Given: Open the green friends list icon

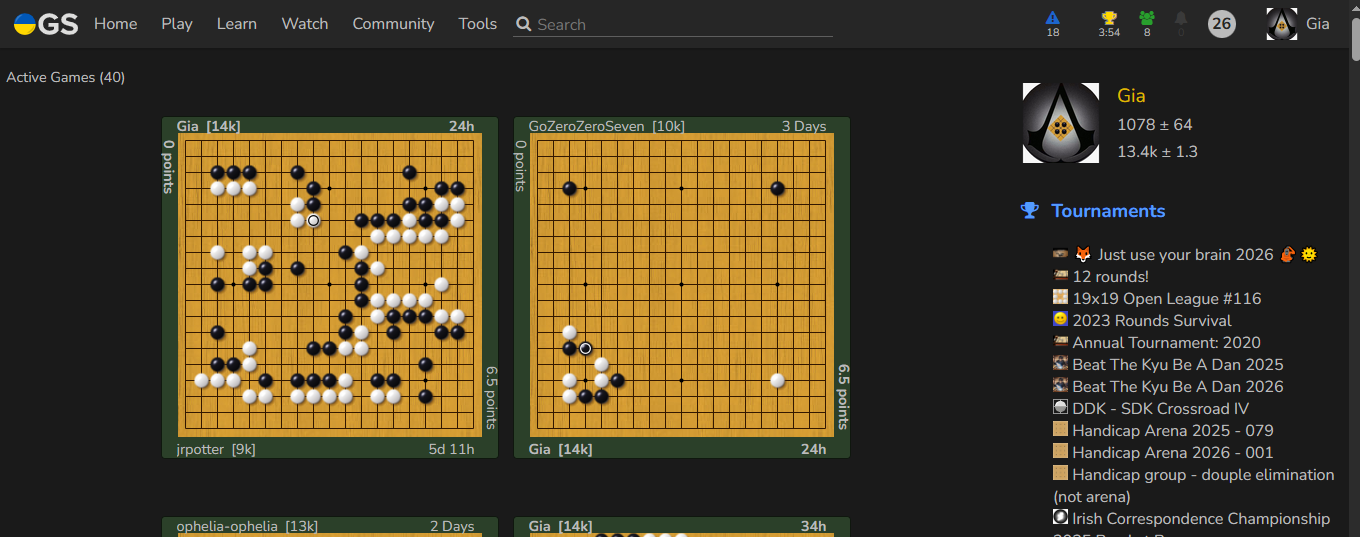Looking at the screenshot, I should coord(1147,19).
